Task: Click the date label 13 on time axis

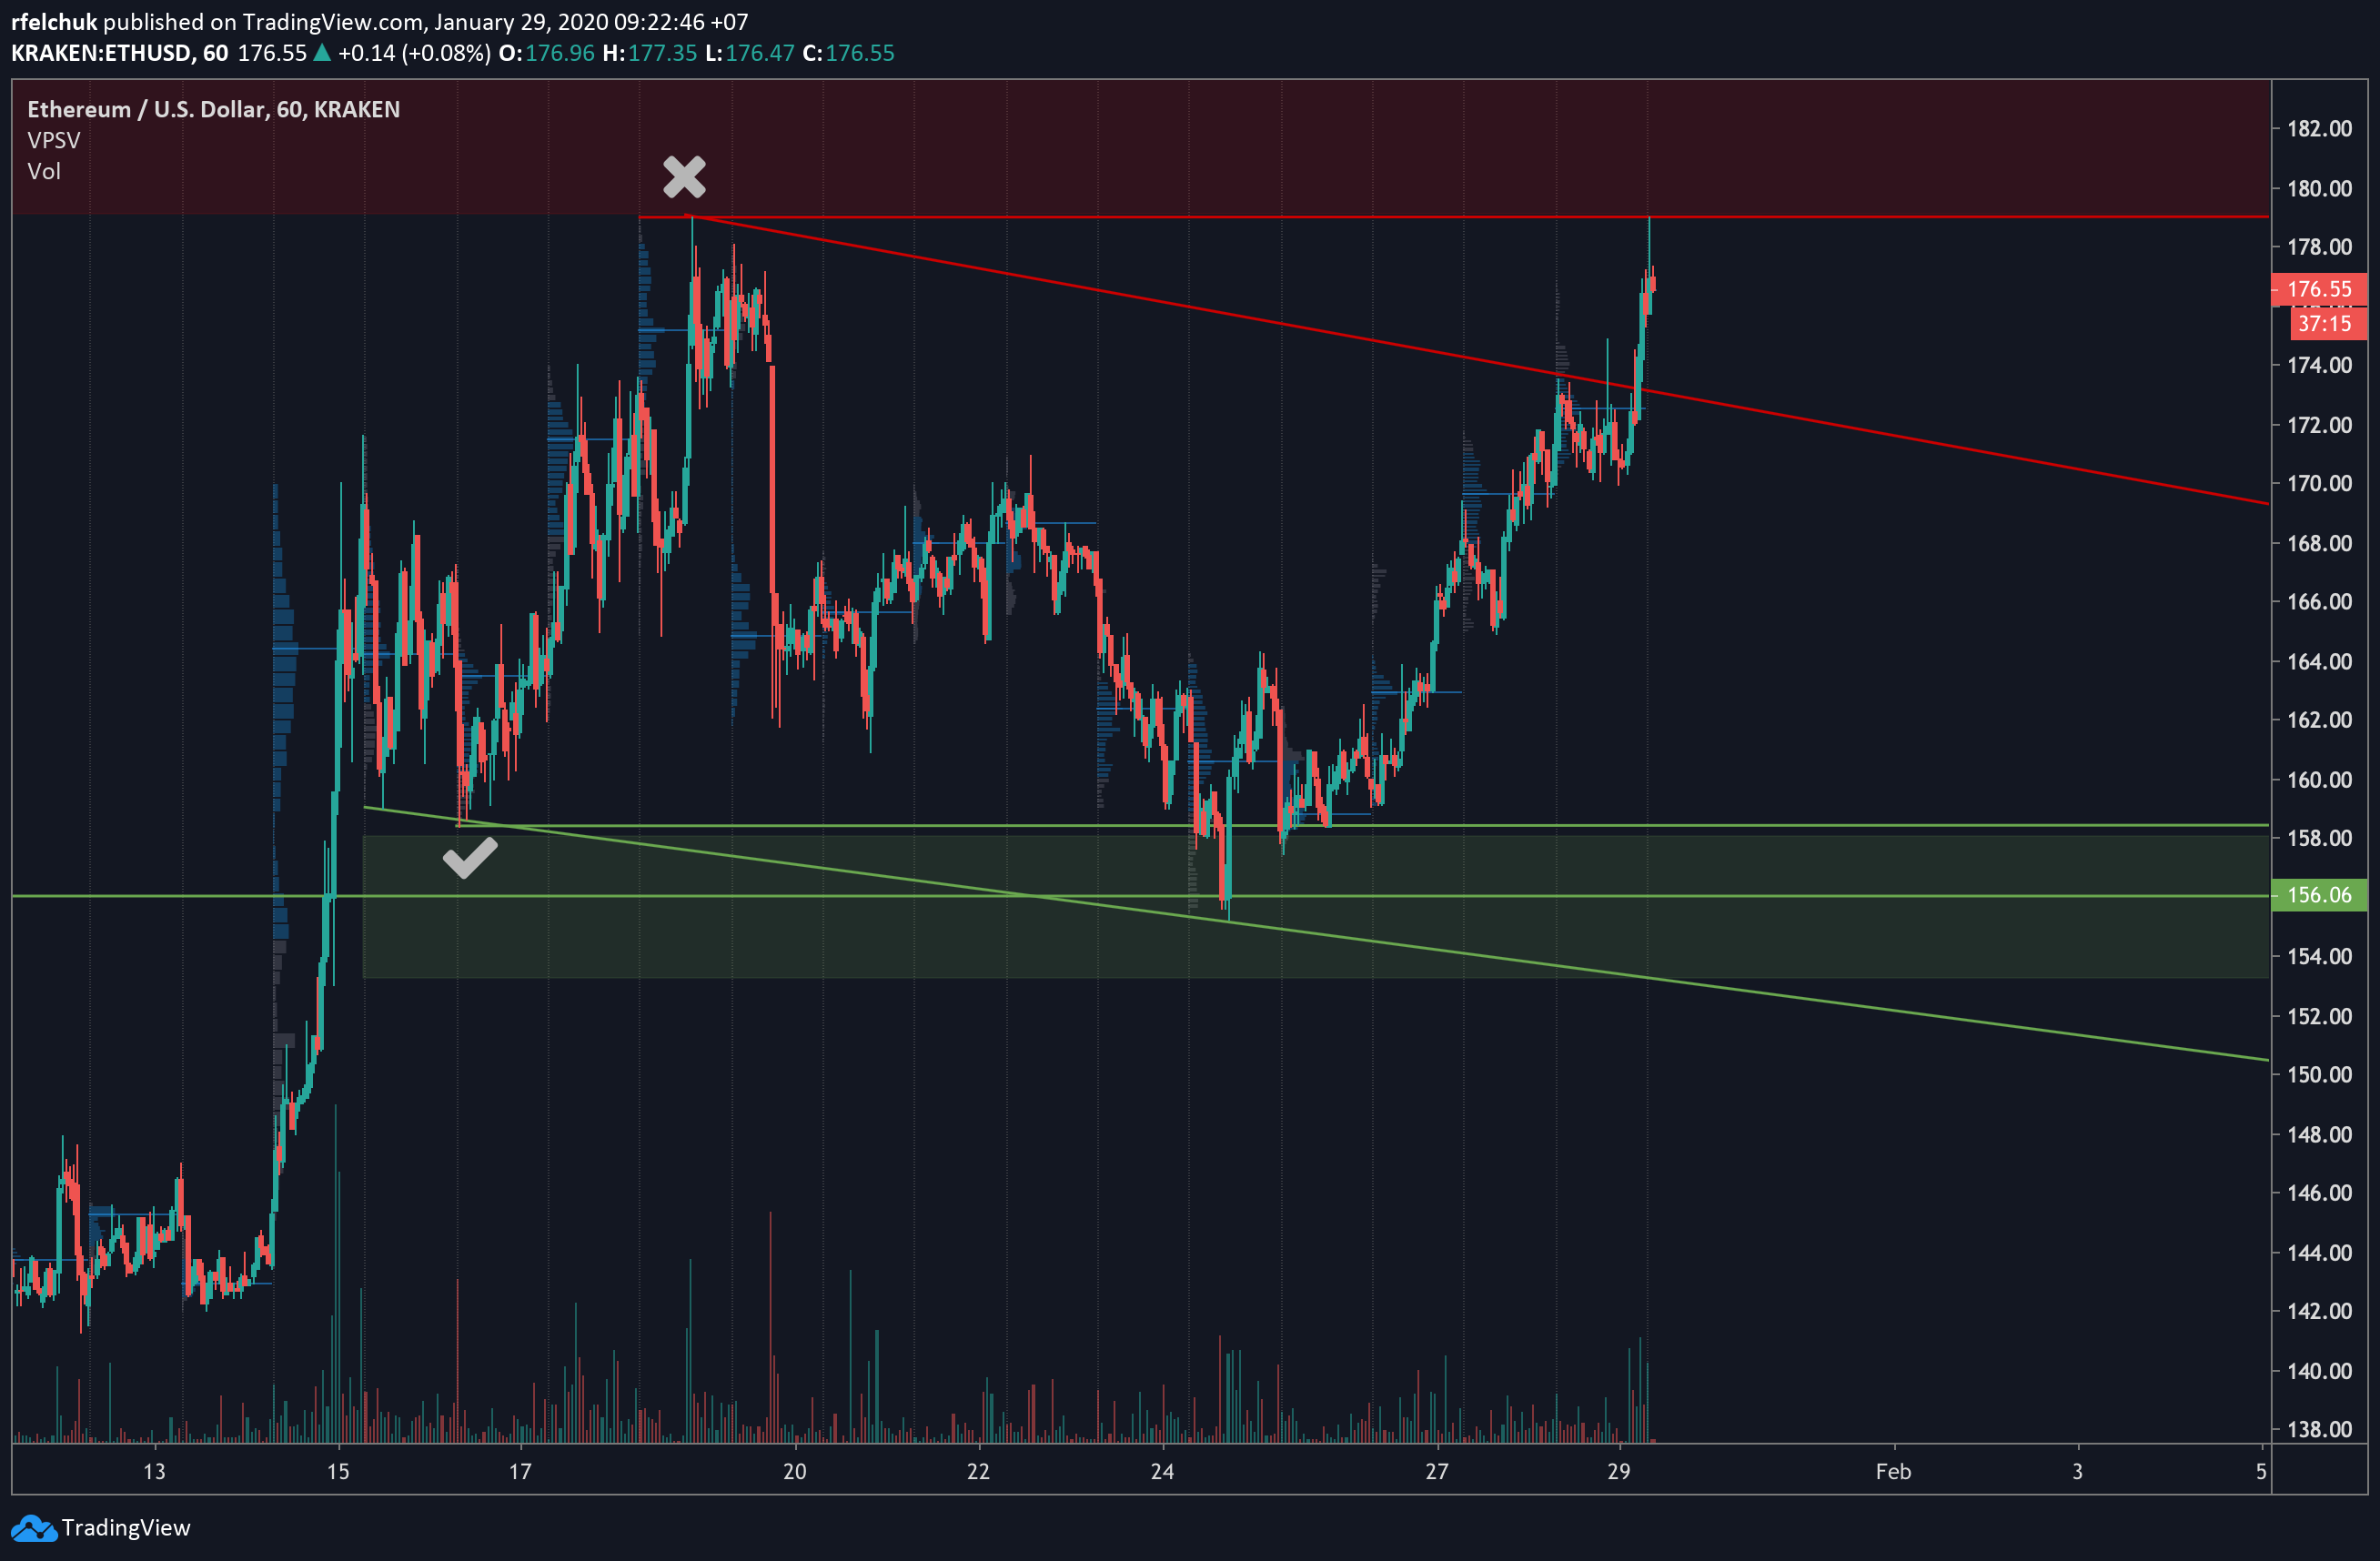Action: pos(154,1471)
